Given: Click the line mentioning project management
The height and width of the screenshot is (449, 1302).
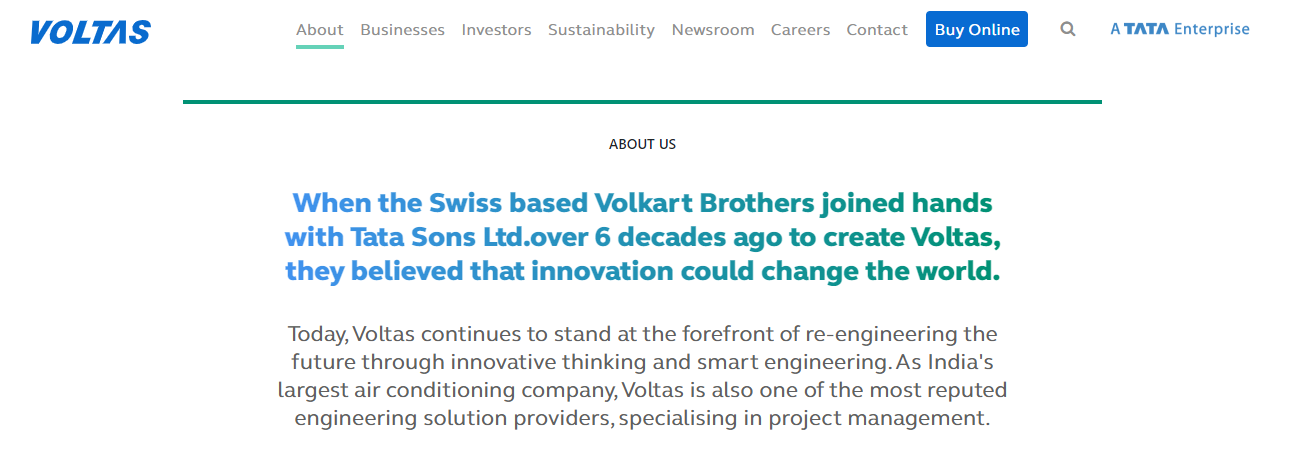Looking at the screenshot, I should click(642, 417).
